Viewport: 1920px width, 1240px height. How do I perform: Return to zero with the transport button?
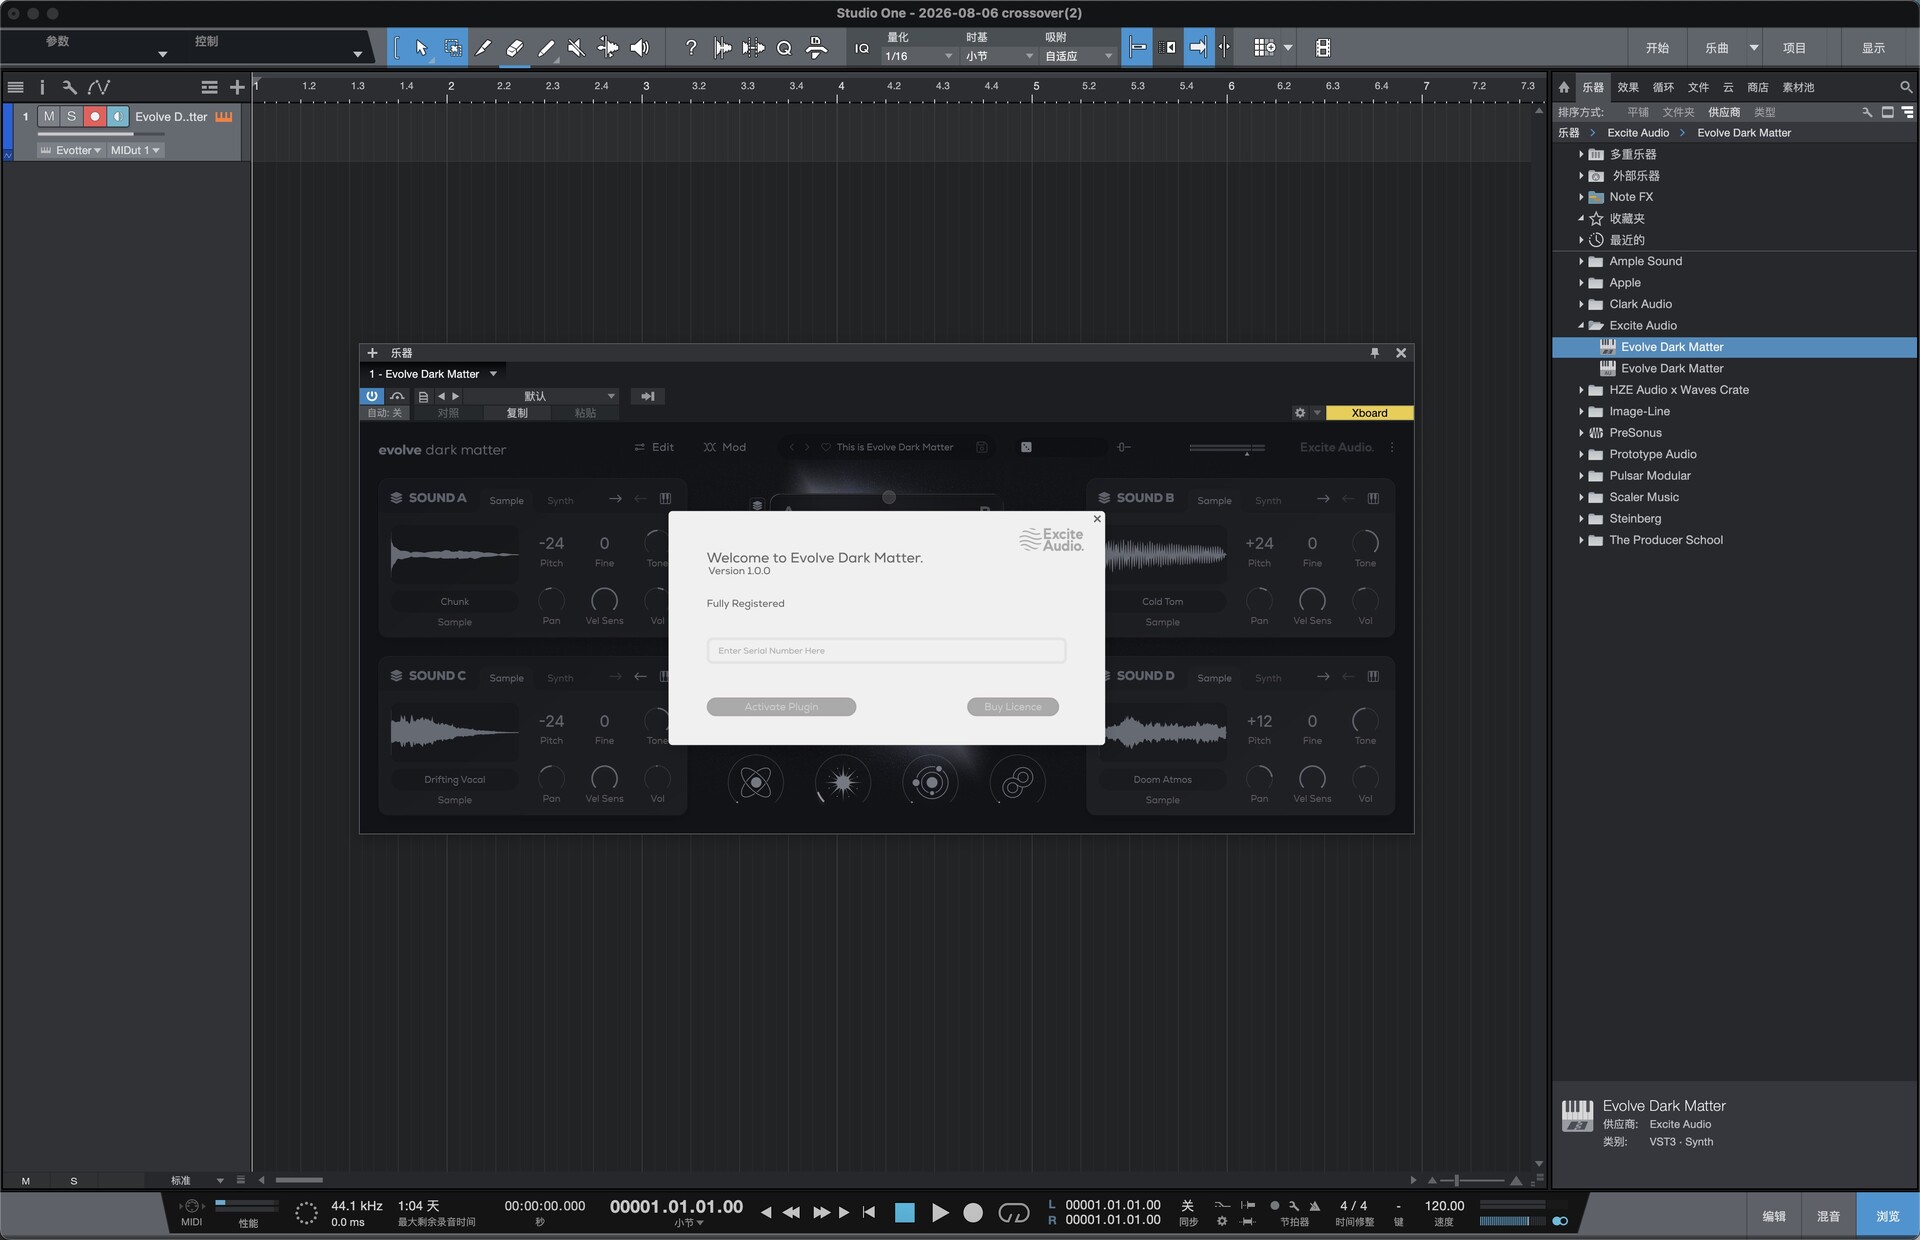[x=869, y=1213]
